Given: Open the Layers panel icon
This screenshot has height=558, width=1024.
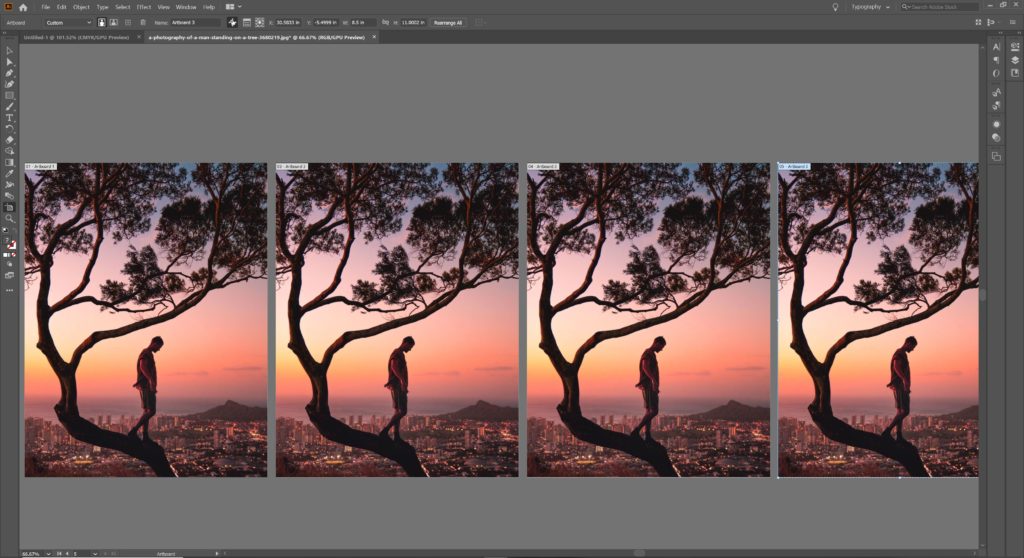Looking at the screenshot, I should pos(1015,60).
